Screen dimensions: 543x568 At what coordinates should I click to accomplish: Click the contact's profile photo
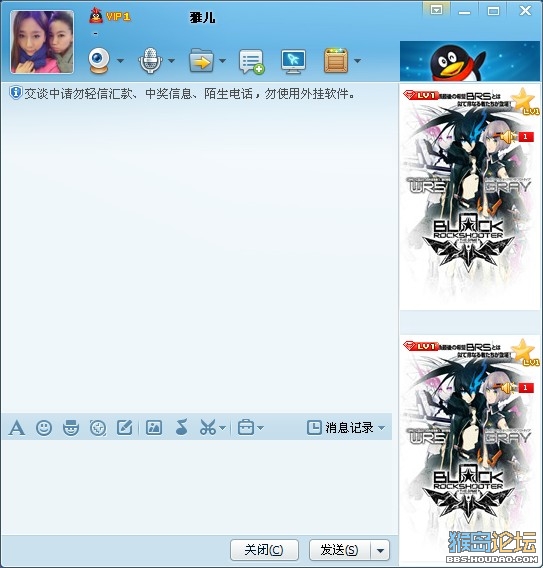click(x=42, y=42)
